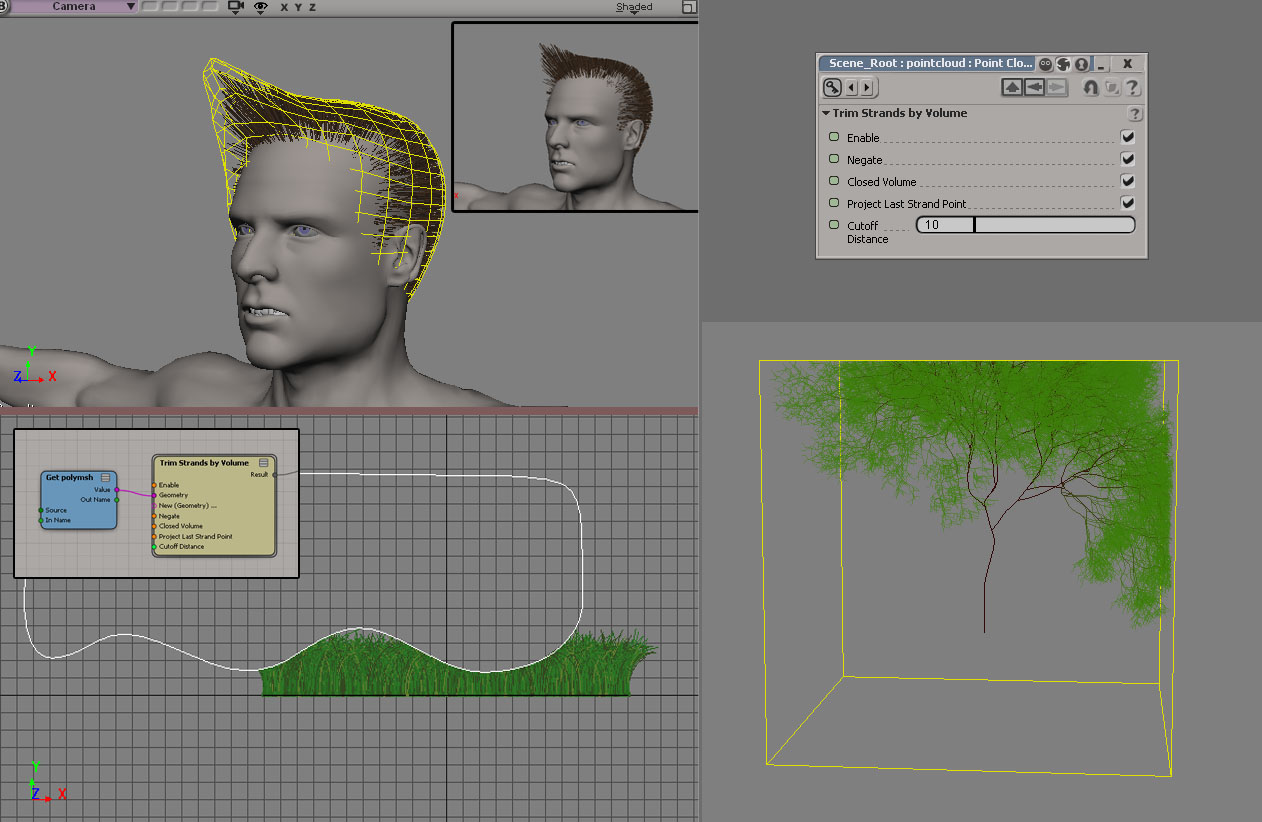Click the eye visibility icon in viewport bar
Image resolution: width=1262 pixels, height=822 pixels.
pos(261,7)
